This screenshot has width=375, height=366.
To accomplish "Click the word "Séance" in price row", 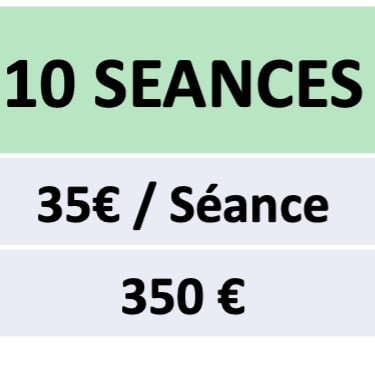I will 249,203.
